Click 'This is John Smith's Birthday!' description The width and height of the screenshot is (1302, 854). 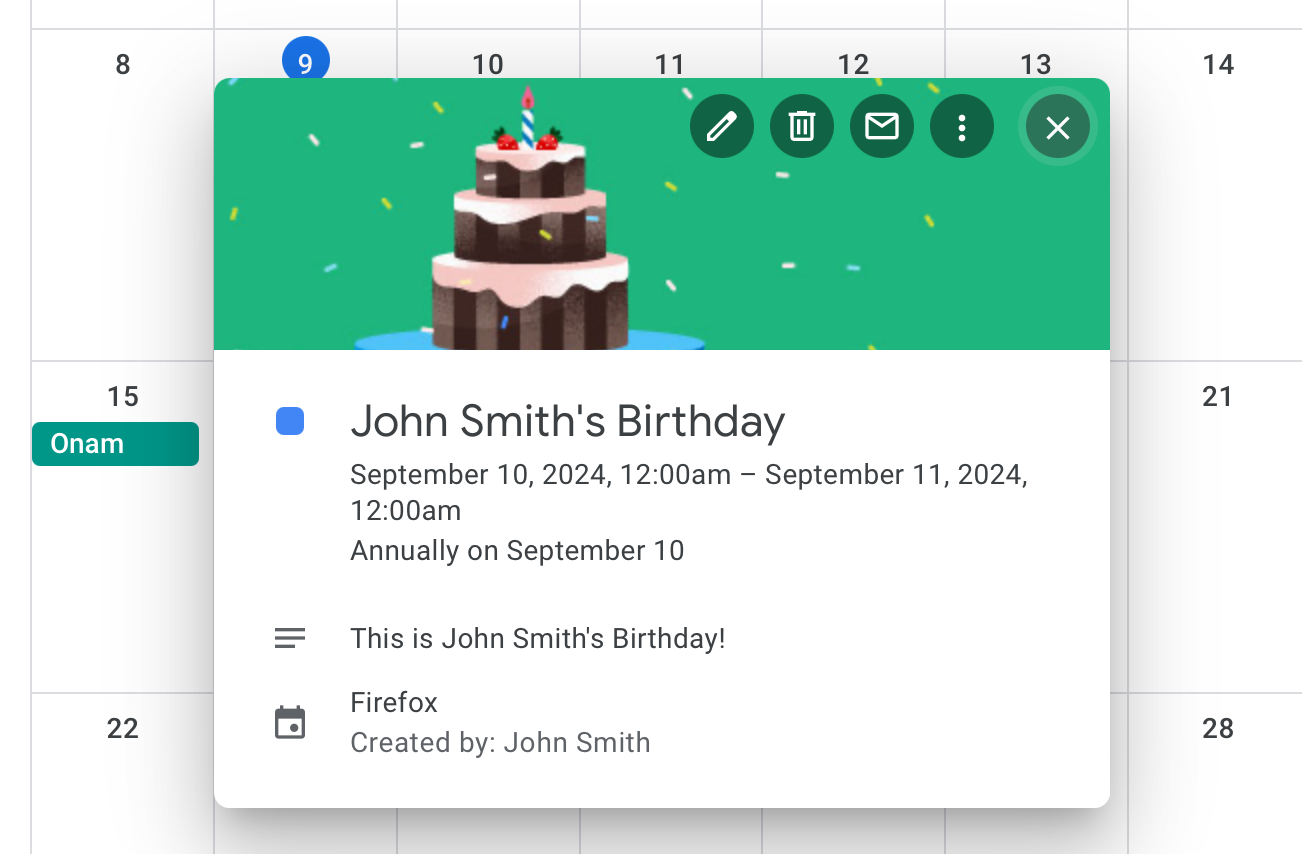click(538, 639)
